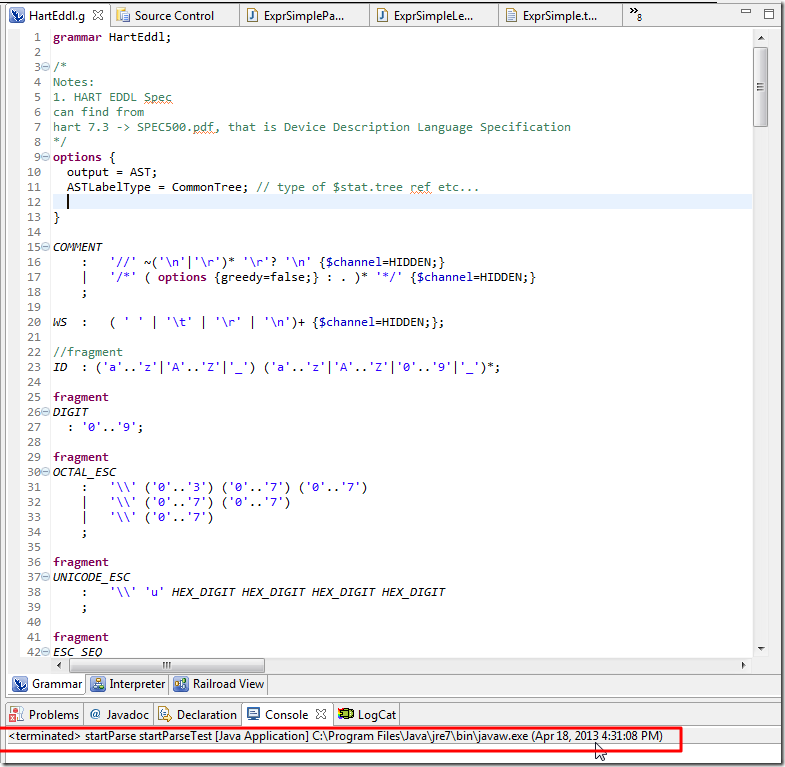785x767 pixels.
Task: Select the Grammar view tab
Action: [x=47, y=684]
